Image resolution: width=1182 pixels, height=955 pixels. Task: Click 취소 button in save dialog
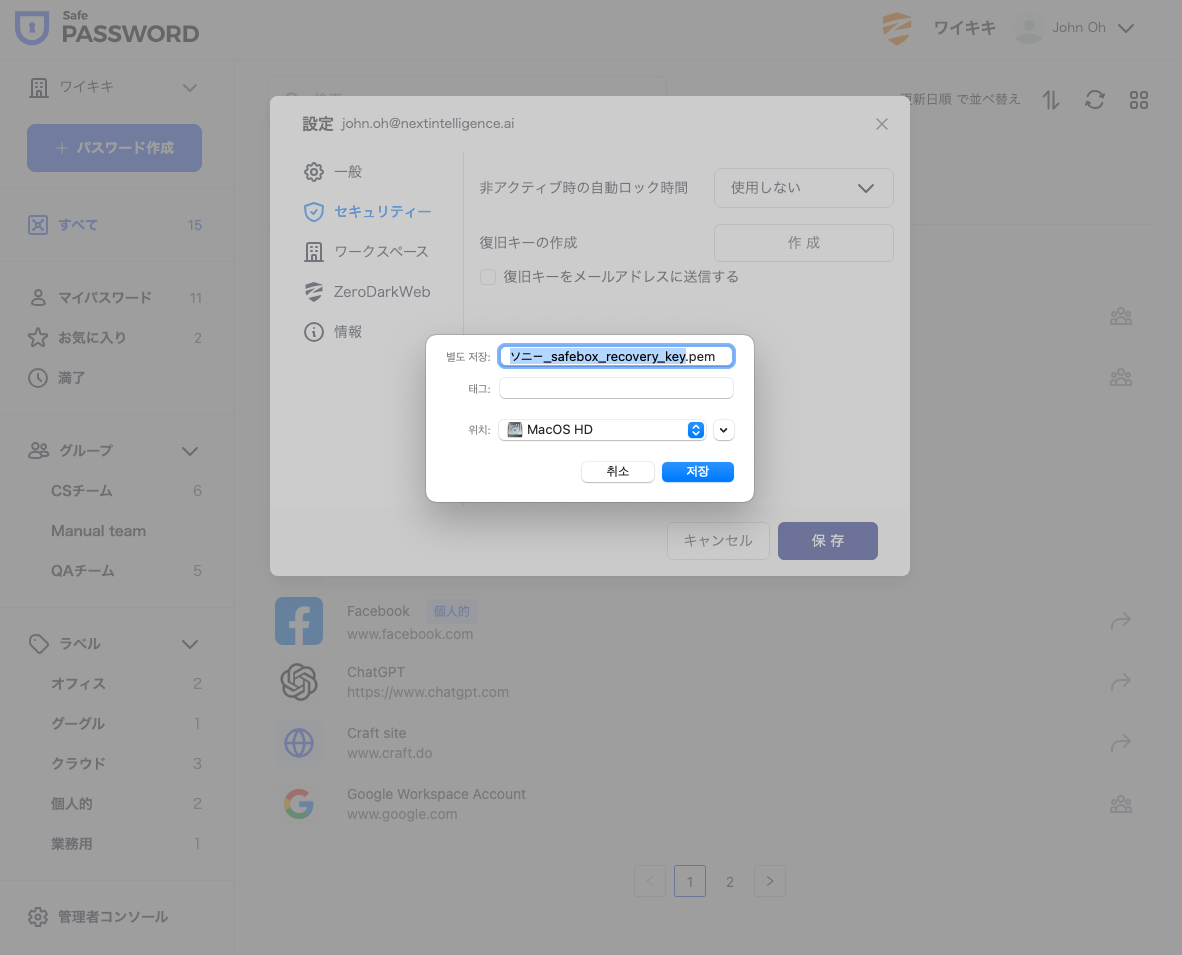point(617,472)
